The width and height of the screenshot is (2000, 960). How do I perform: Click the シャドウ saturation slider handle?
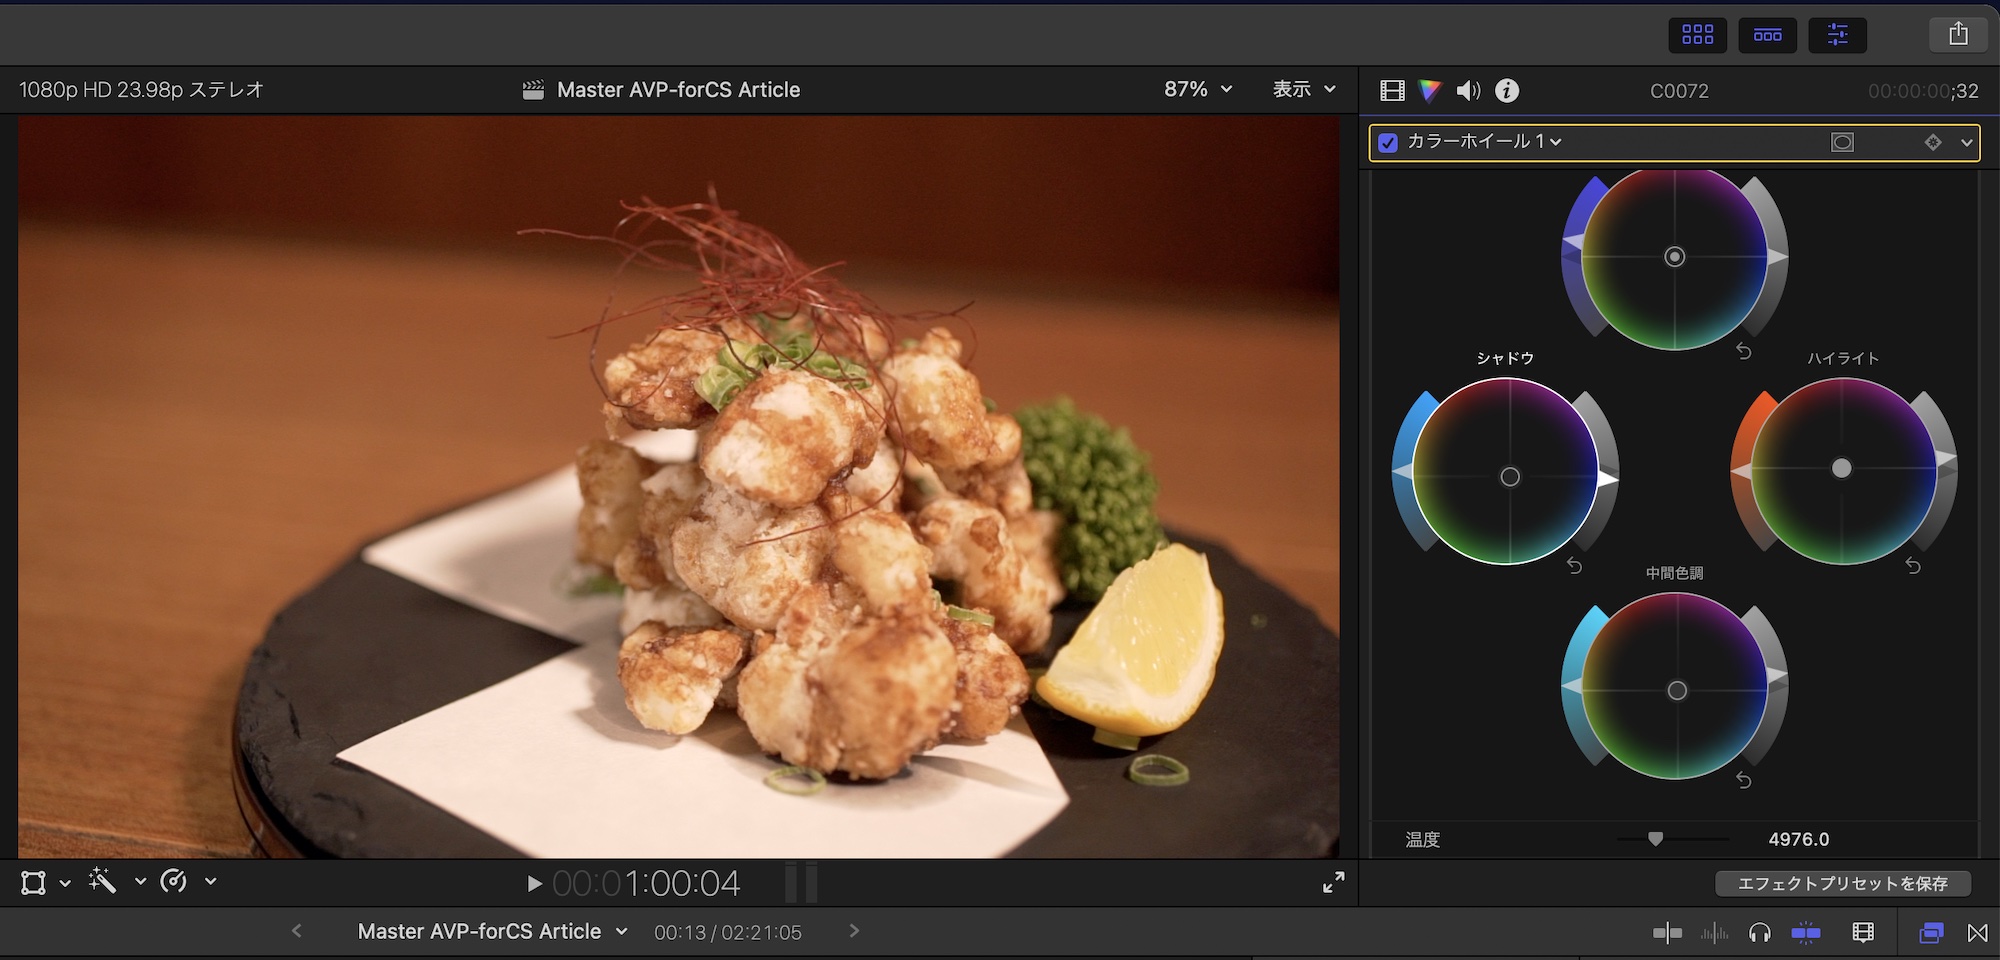pyautogui.click(x=1403, y=470)
